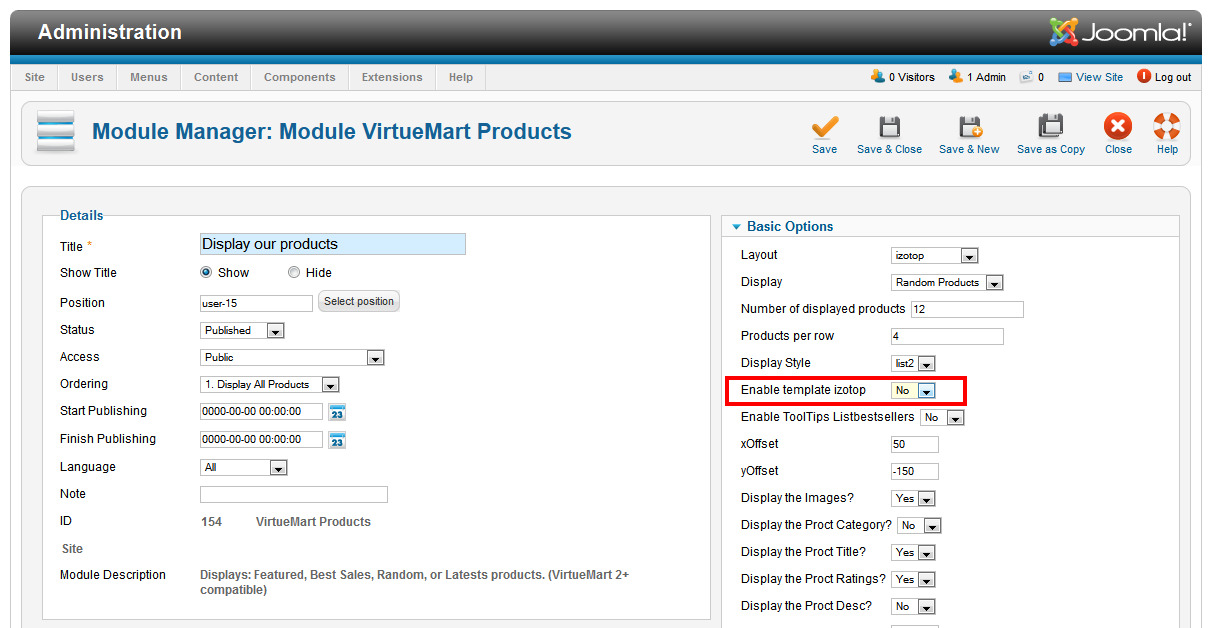Image resolution: width=1212 pixels, height=628 pixels.
Task: Open Finish Publishing calendar picker
Action: tap(337, 440)
